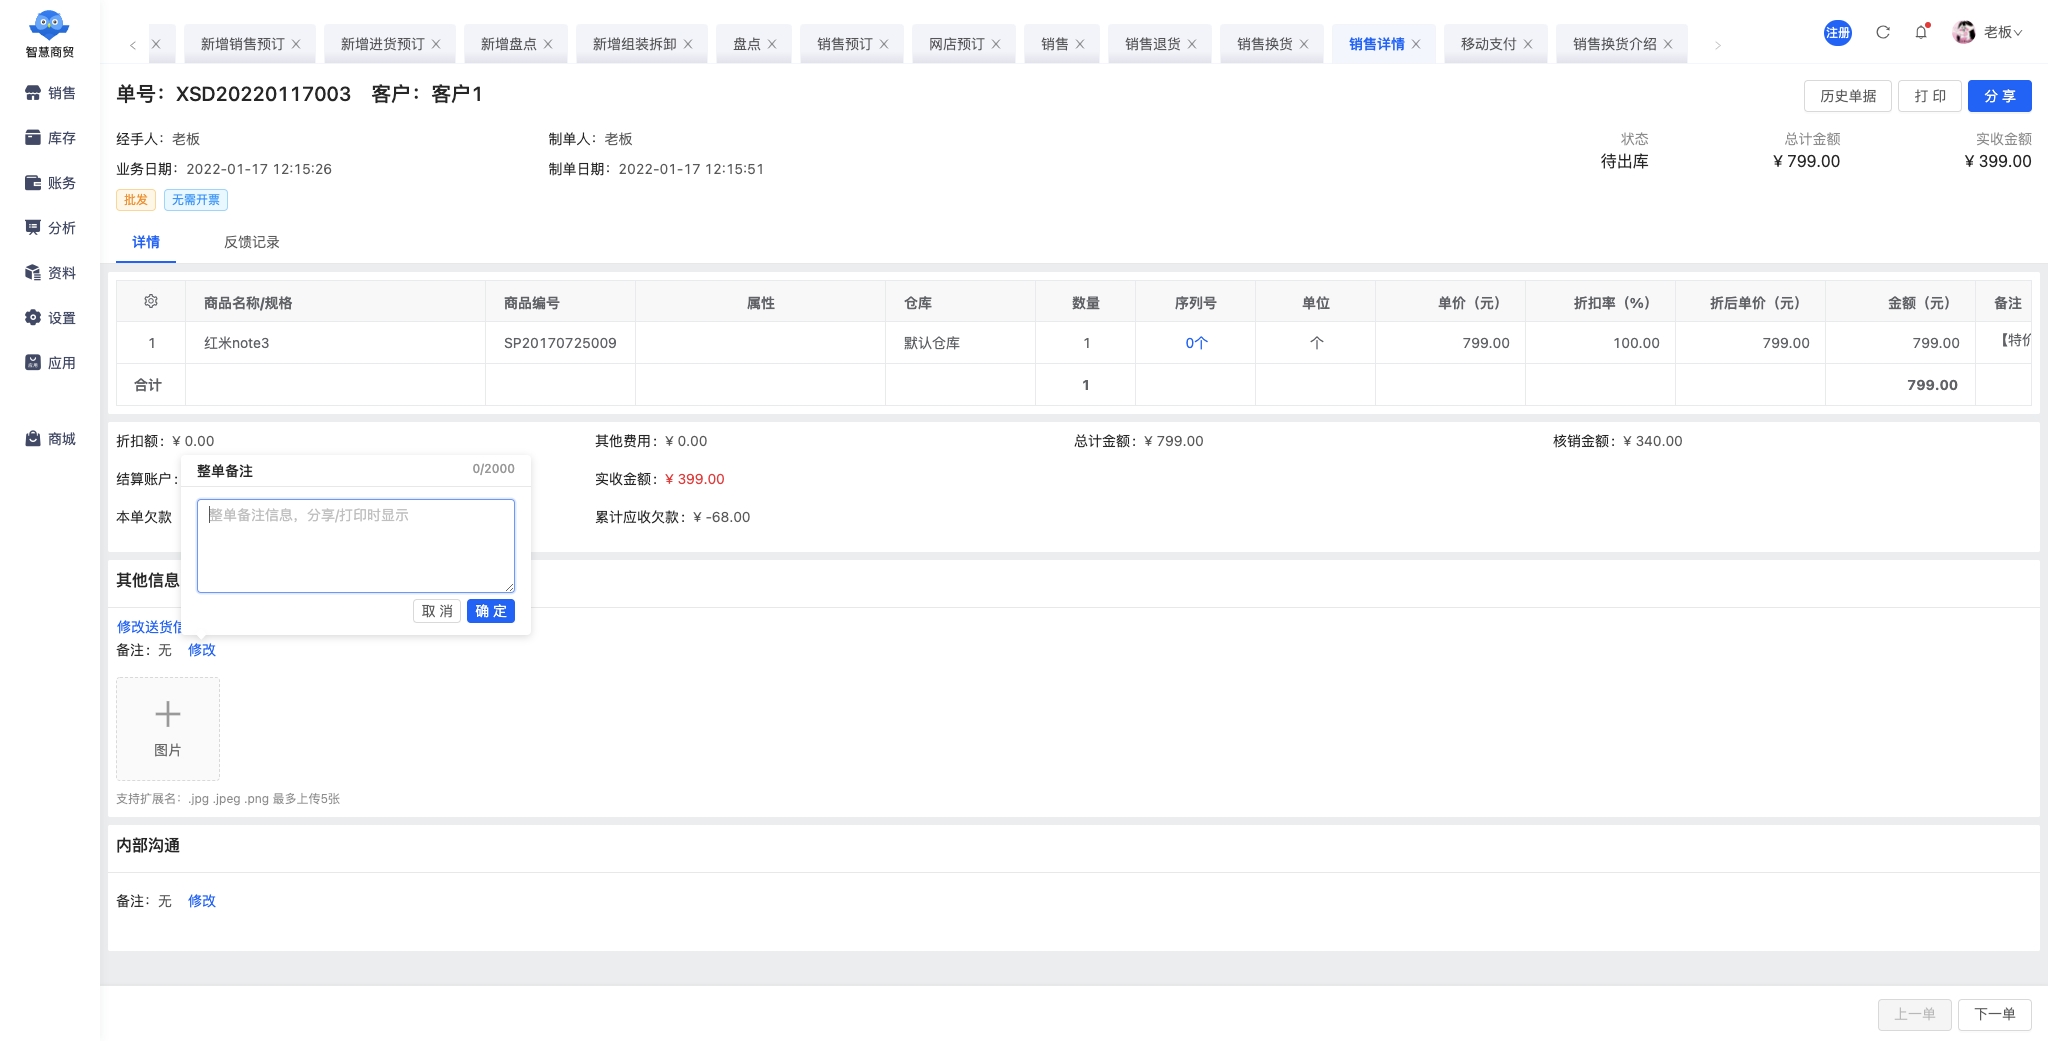Click the user avatar picture

tap(1965, 32)
